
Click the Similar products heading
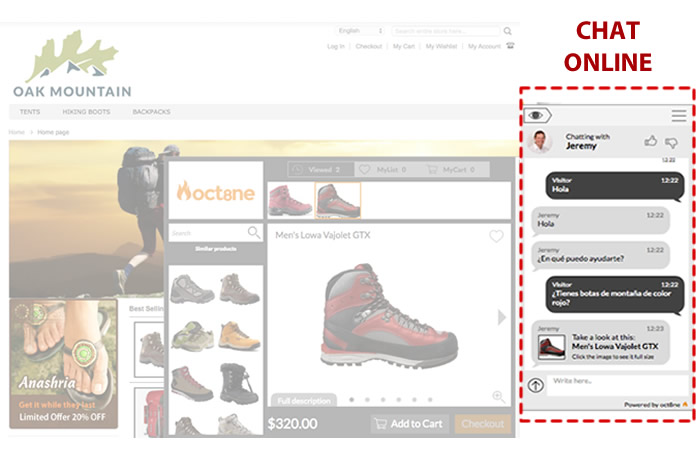point(216,249)
